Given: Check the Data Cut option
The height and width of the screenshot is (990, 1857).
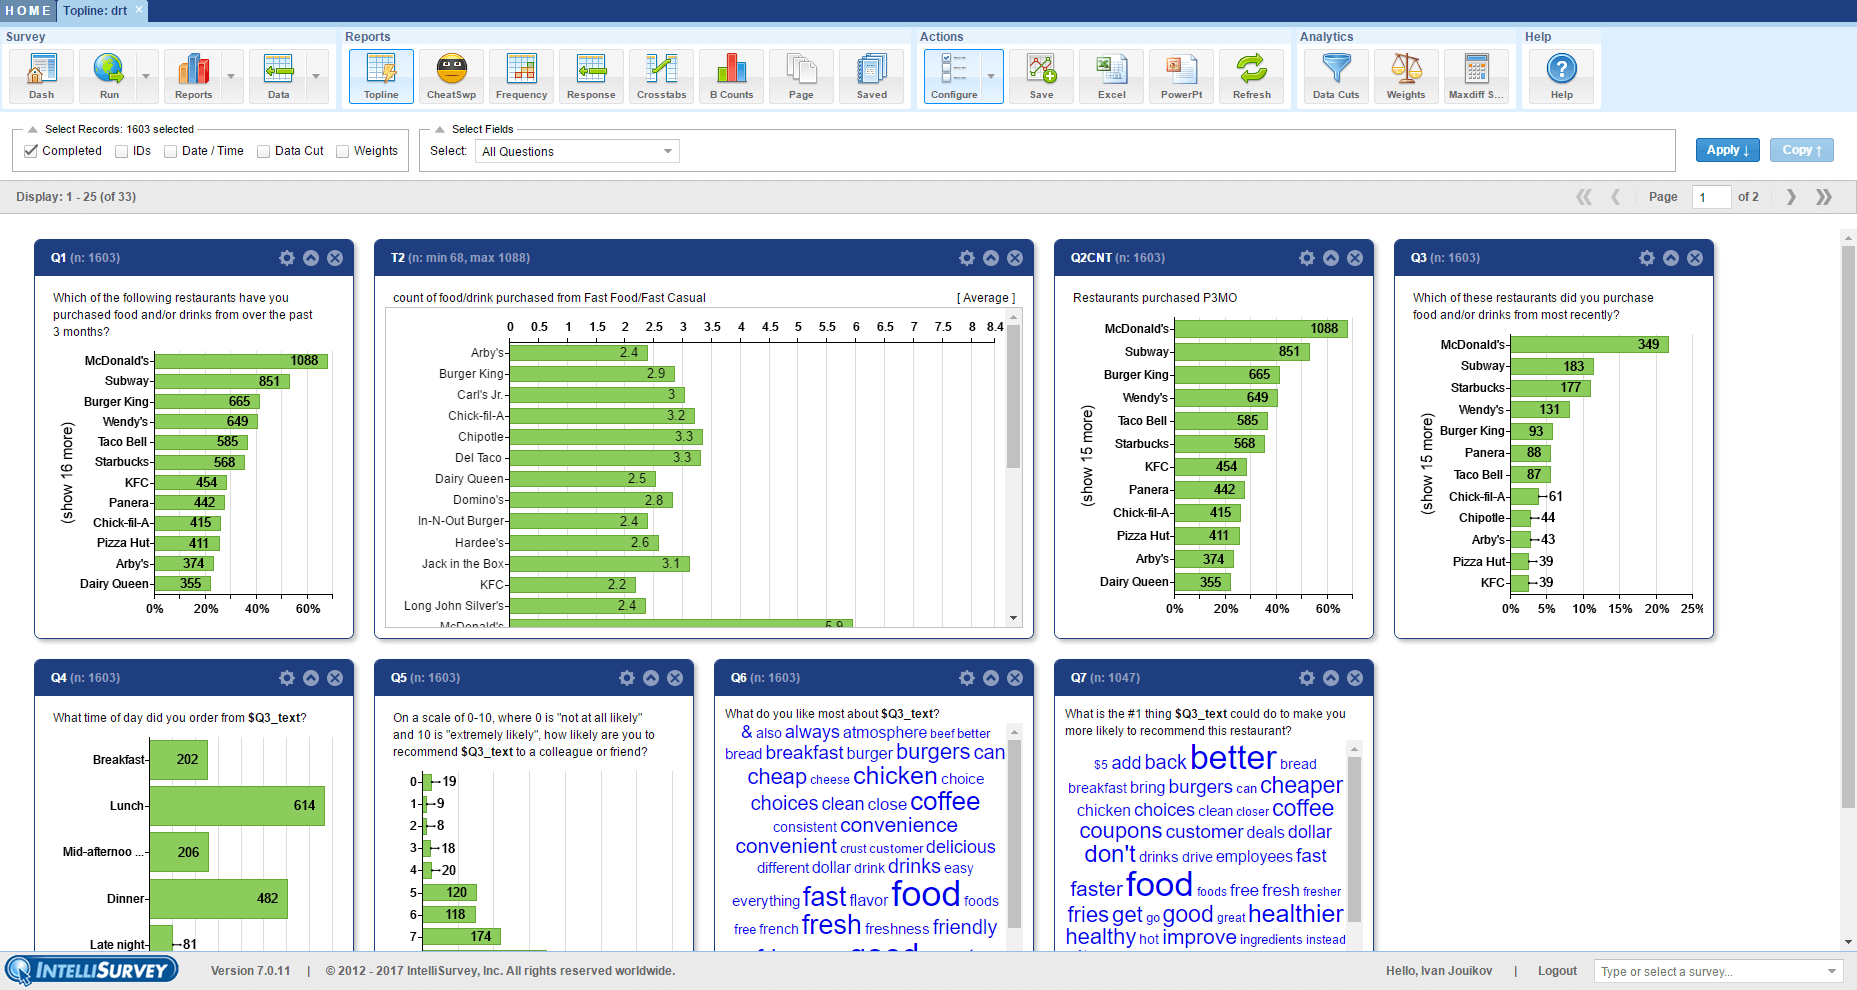Looking at the screenshot, I should pos(264,151).
